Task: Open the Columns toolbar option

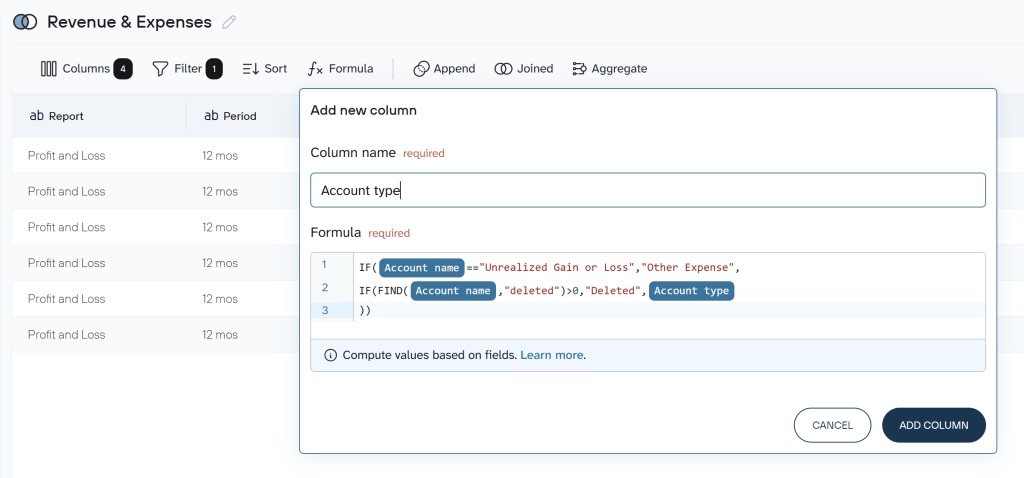Action: [87, 69]
